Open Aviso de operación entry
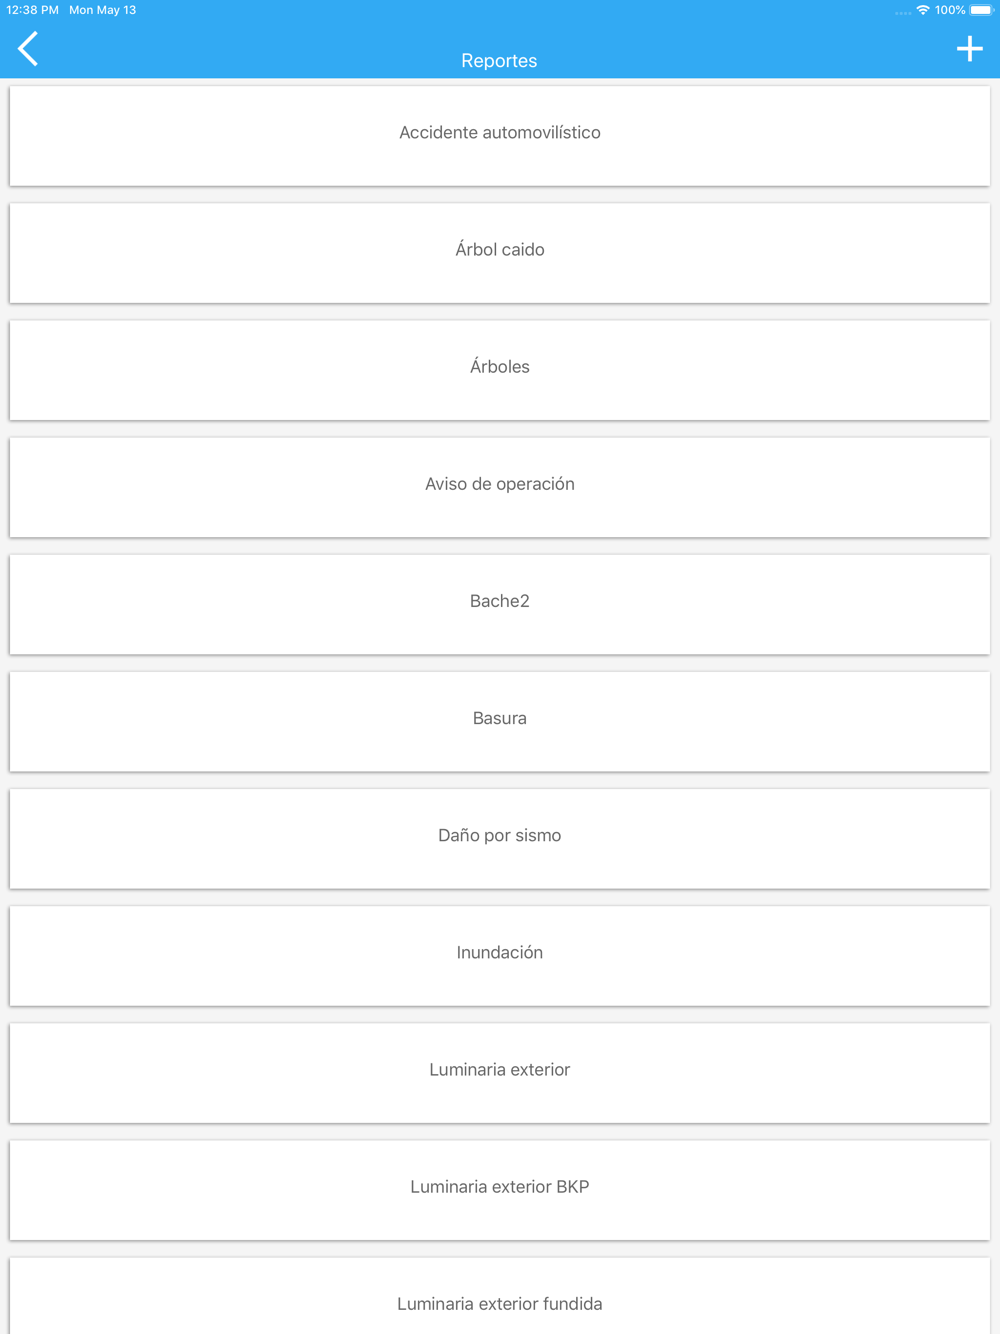This screenshot has height=1334, width=1000. (x=500, y=487)
